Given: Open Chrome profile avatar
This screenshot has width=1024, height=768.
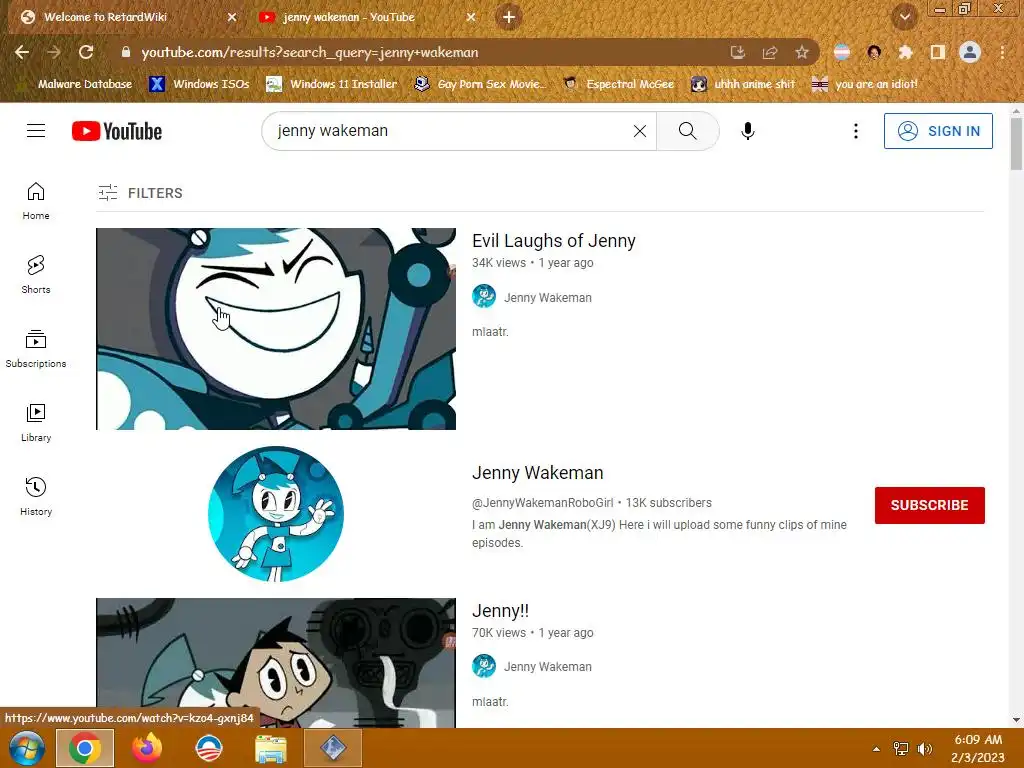Looking at the screenshot, I should [970, 52].
